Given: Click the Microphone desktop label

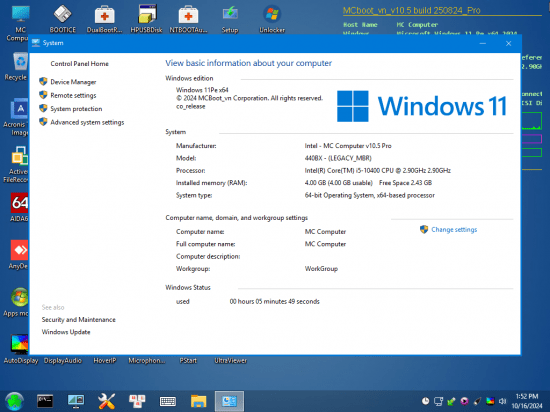Looking at the screenshot, I should (147, 360).
